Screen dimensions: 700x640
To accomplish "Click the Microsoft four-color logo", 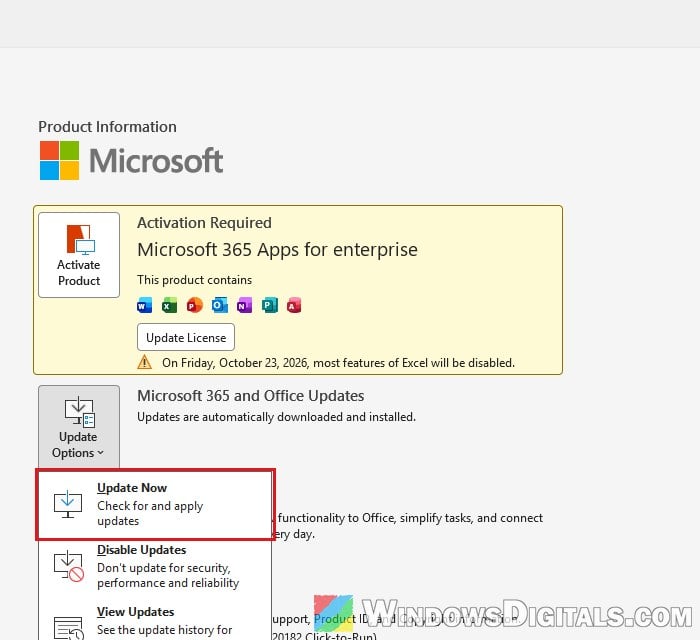I will point(59,161).
